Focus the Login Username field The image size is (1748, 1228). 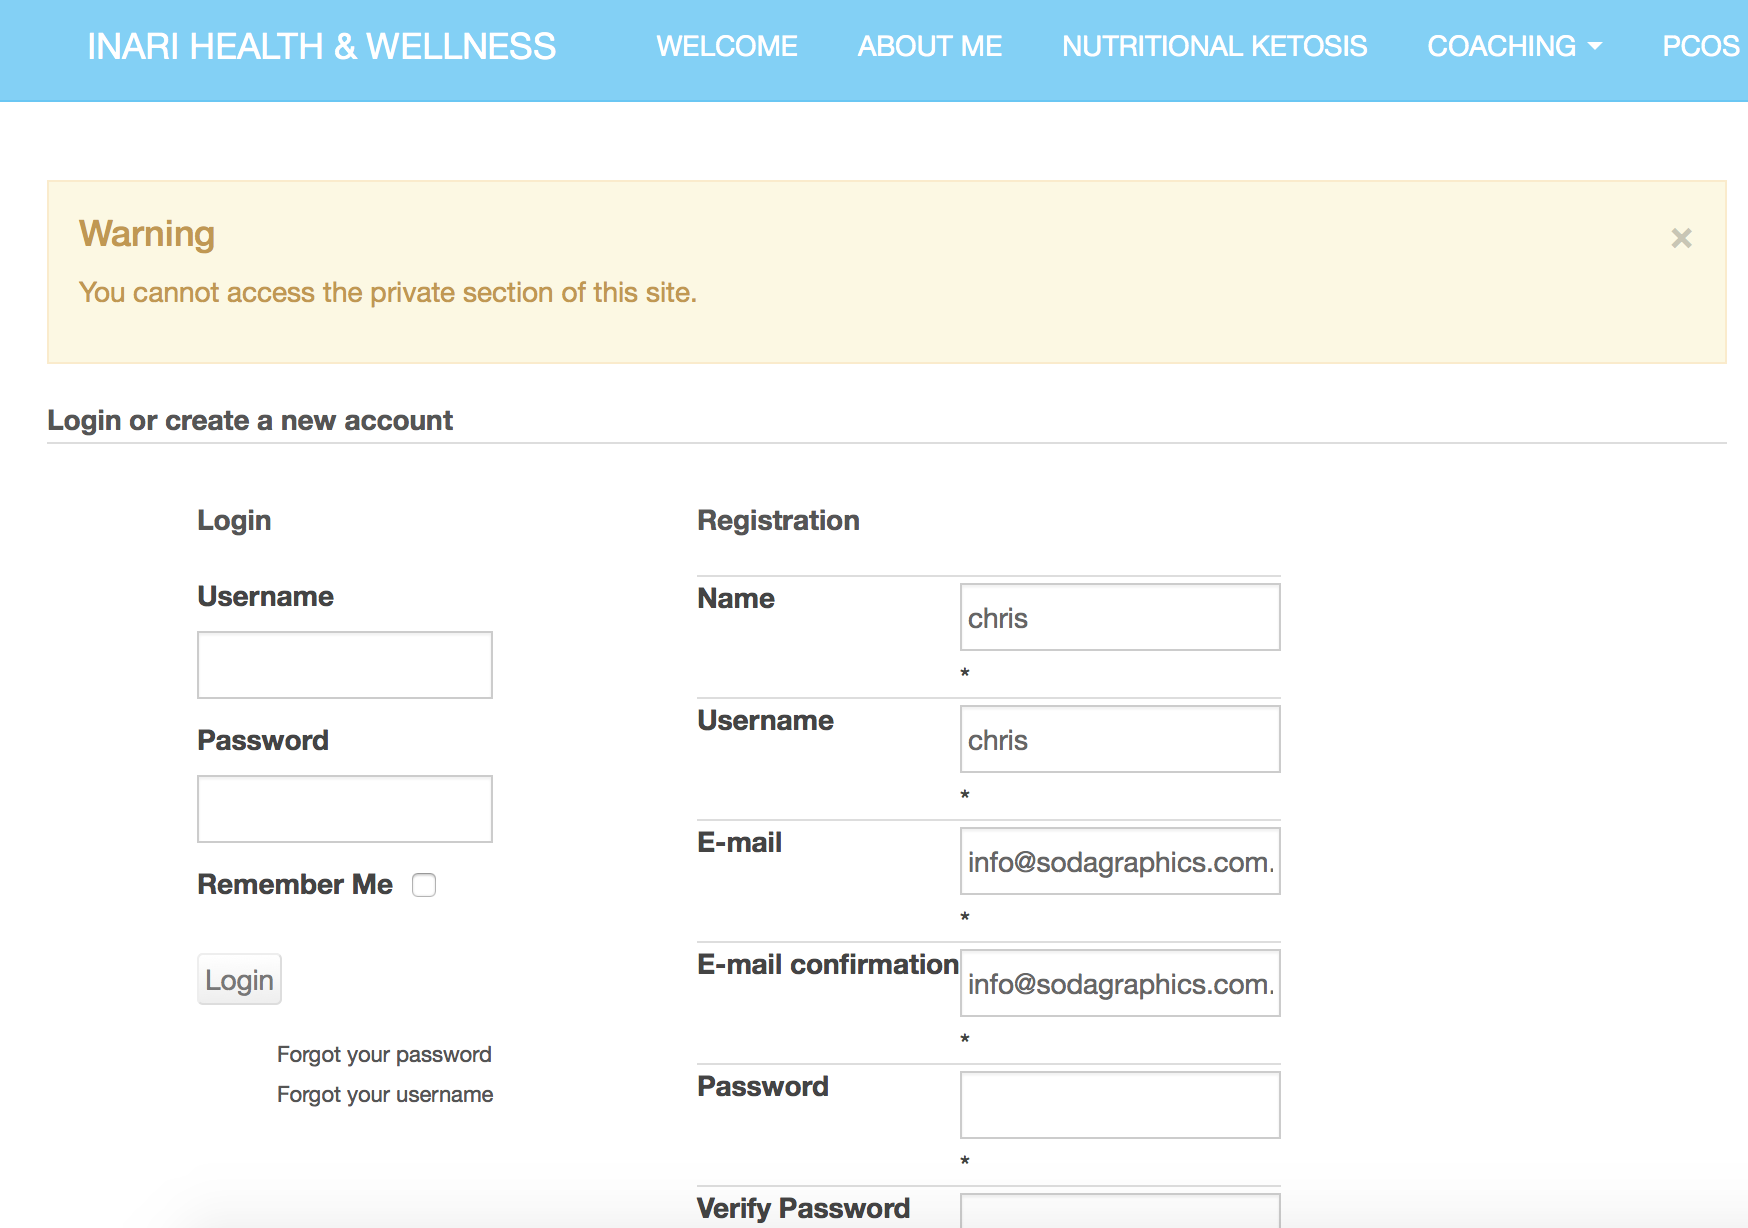coord(345,665)
